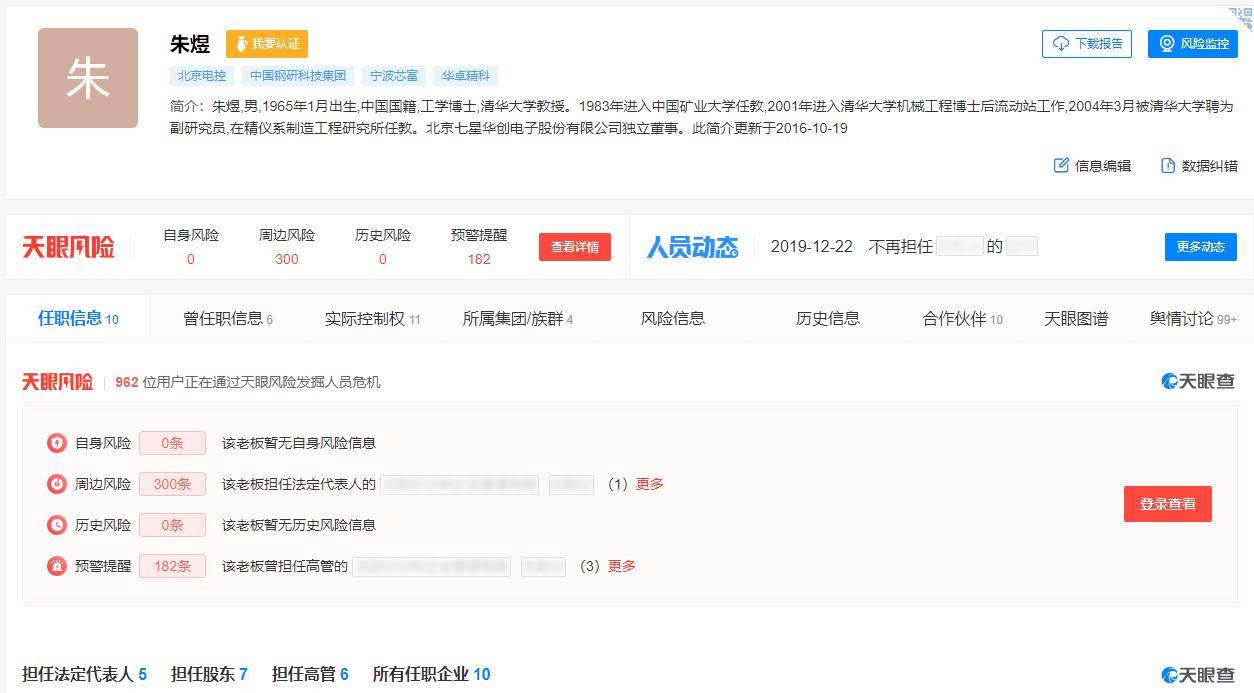Select 预警提醒 count 182 in summary bar
Image resolution: width=1254 pixels, height=693 pixels.
tap(479, 259)
